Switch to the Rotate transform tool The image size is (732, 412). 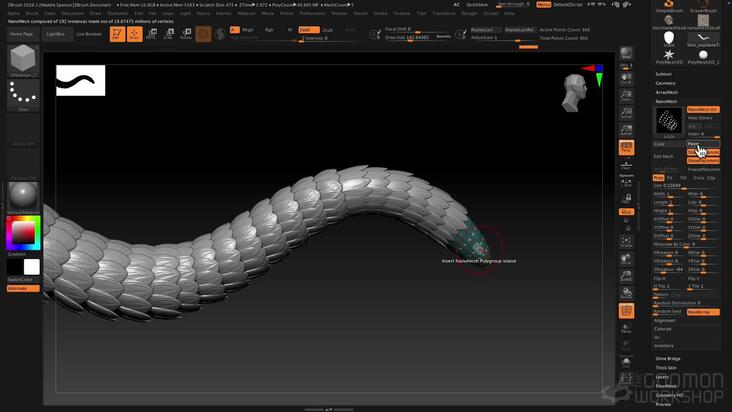click(186, 34)
